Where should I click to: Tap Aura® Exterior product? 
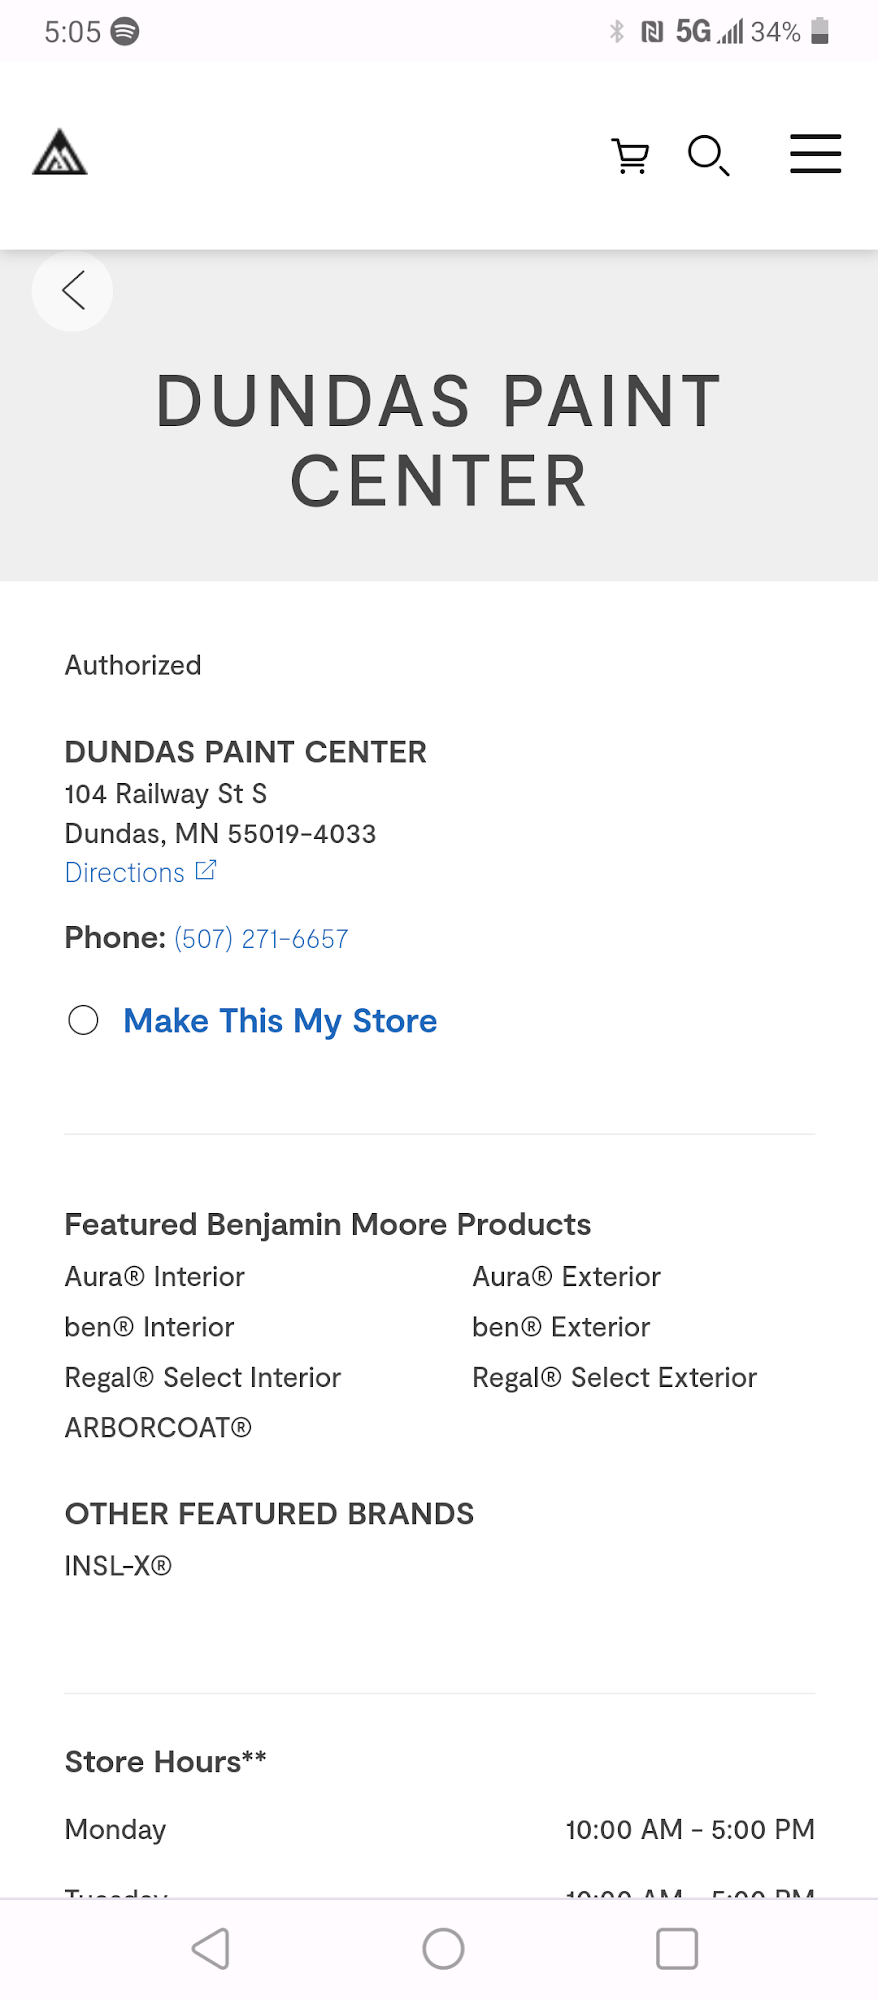(566, 1277)
